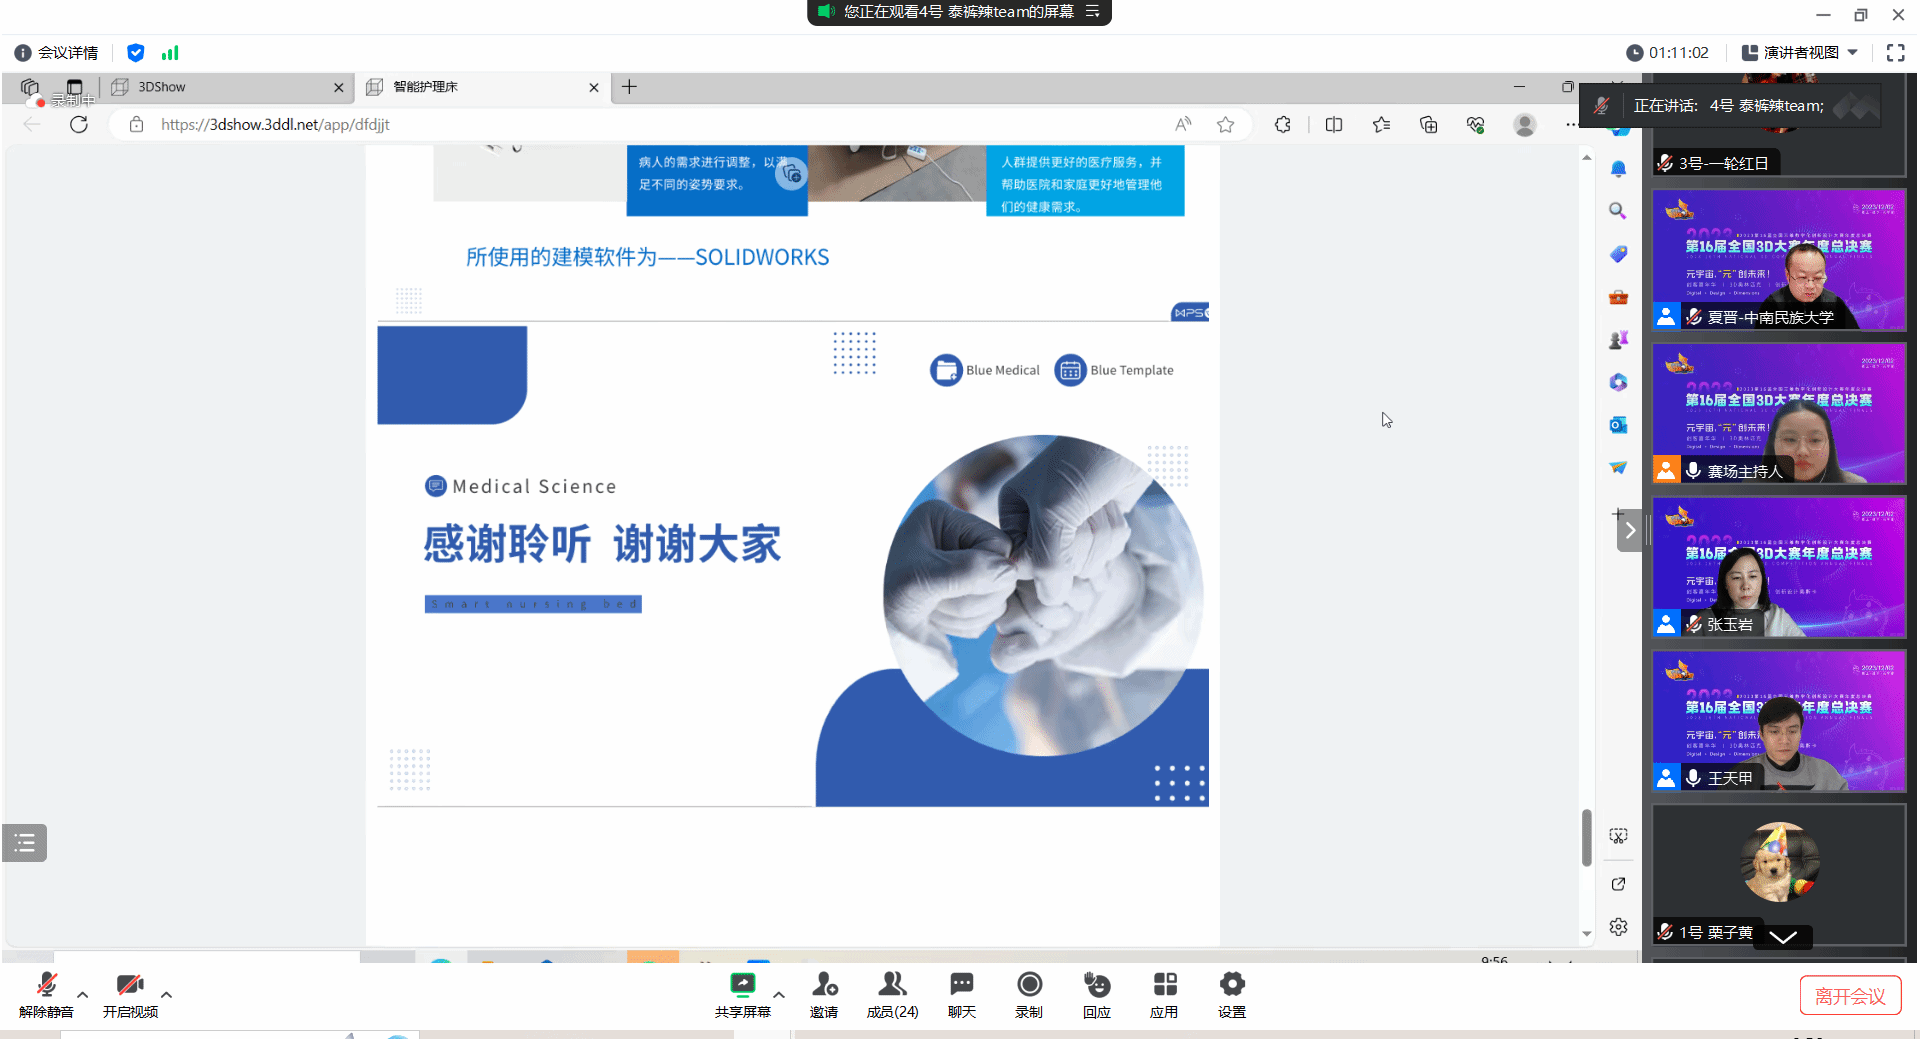Viewport: 1920px width, 1039px height.
Task: Open the 演讲者视图 view dropdown
Action: 1800,53
